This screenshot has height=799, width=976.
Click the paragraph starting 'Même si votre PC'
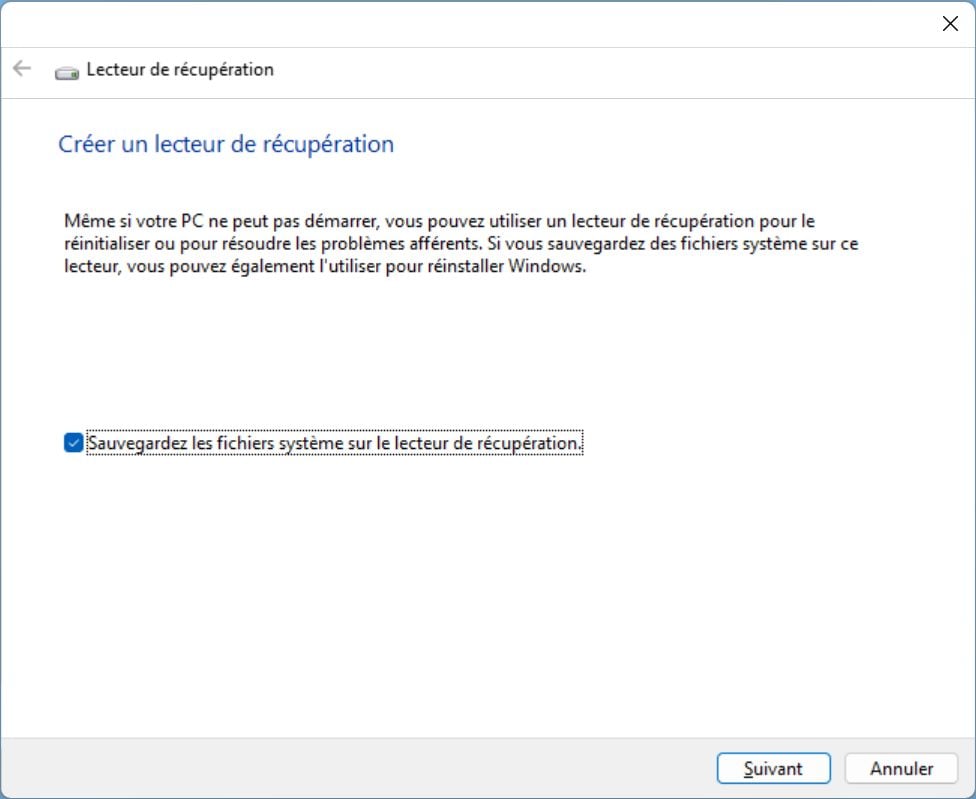(x=461, y=243)
